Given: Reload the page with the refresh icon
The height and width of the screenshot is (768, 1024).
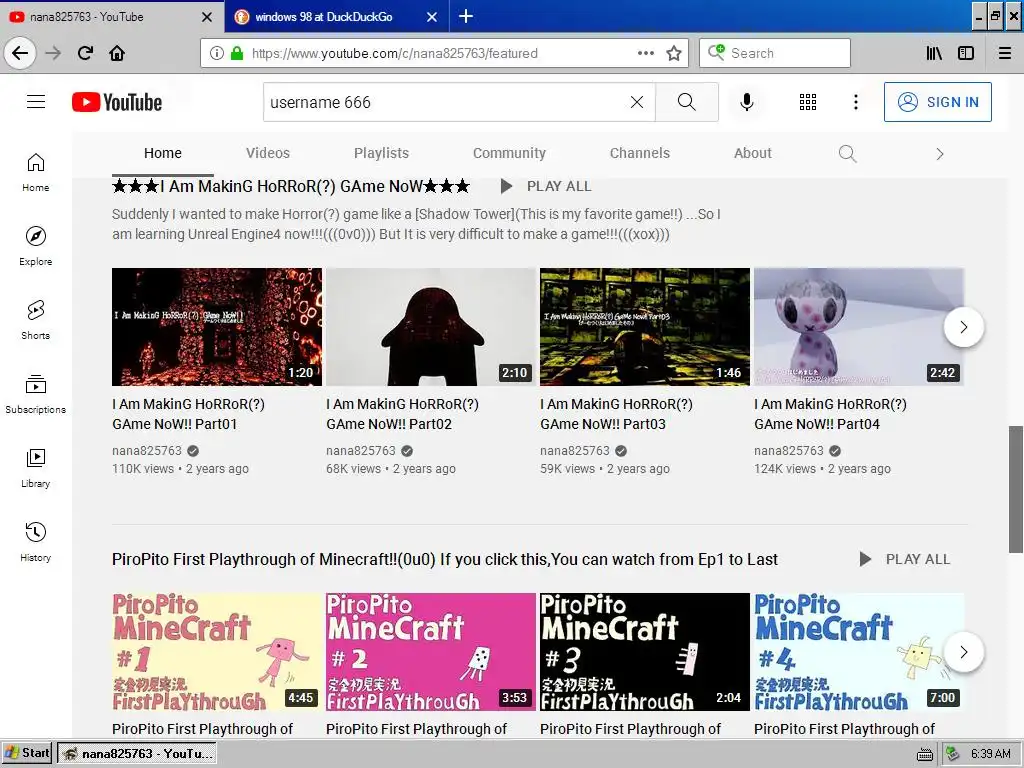Looking at the screenshot, I should [85, 53].
